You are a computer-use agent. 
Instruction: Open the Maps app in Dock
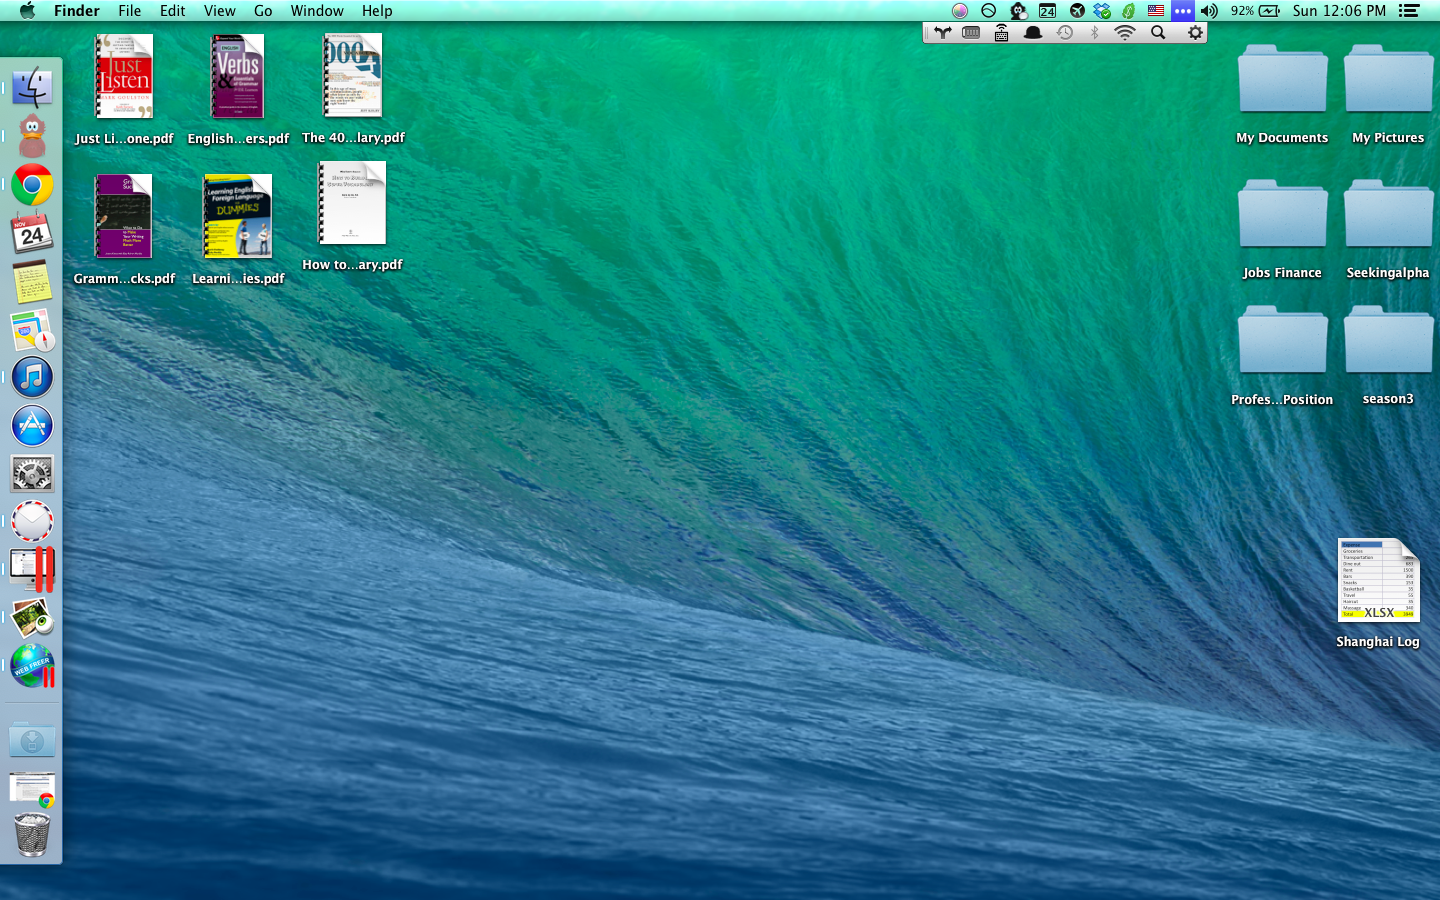tap(32, 330)
